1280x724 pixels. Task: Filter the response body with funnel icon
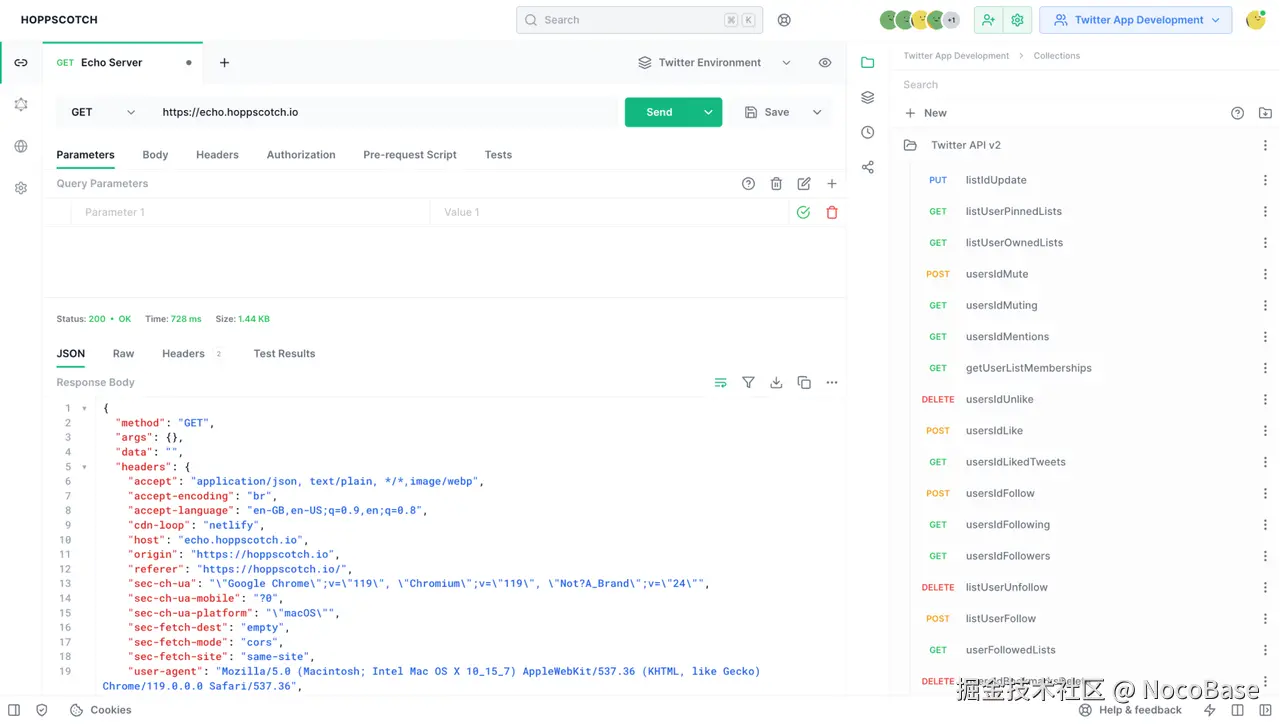(748, 383)
